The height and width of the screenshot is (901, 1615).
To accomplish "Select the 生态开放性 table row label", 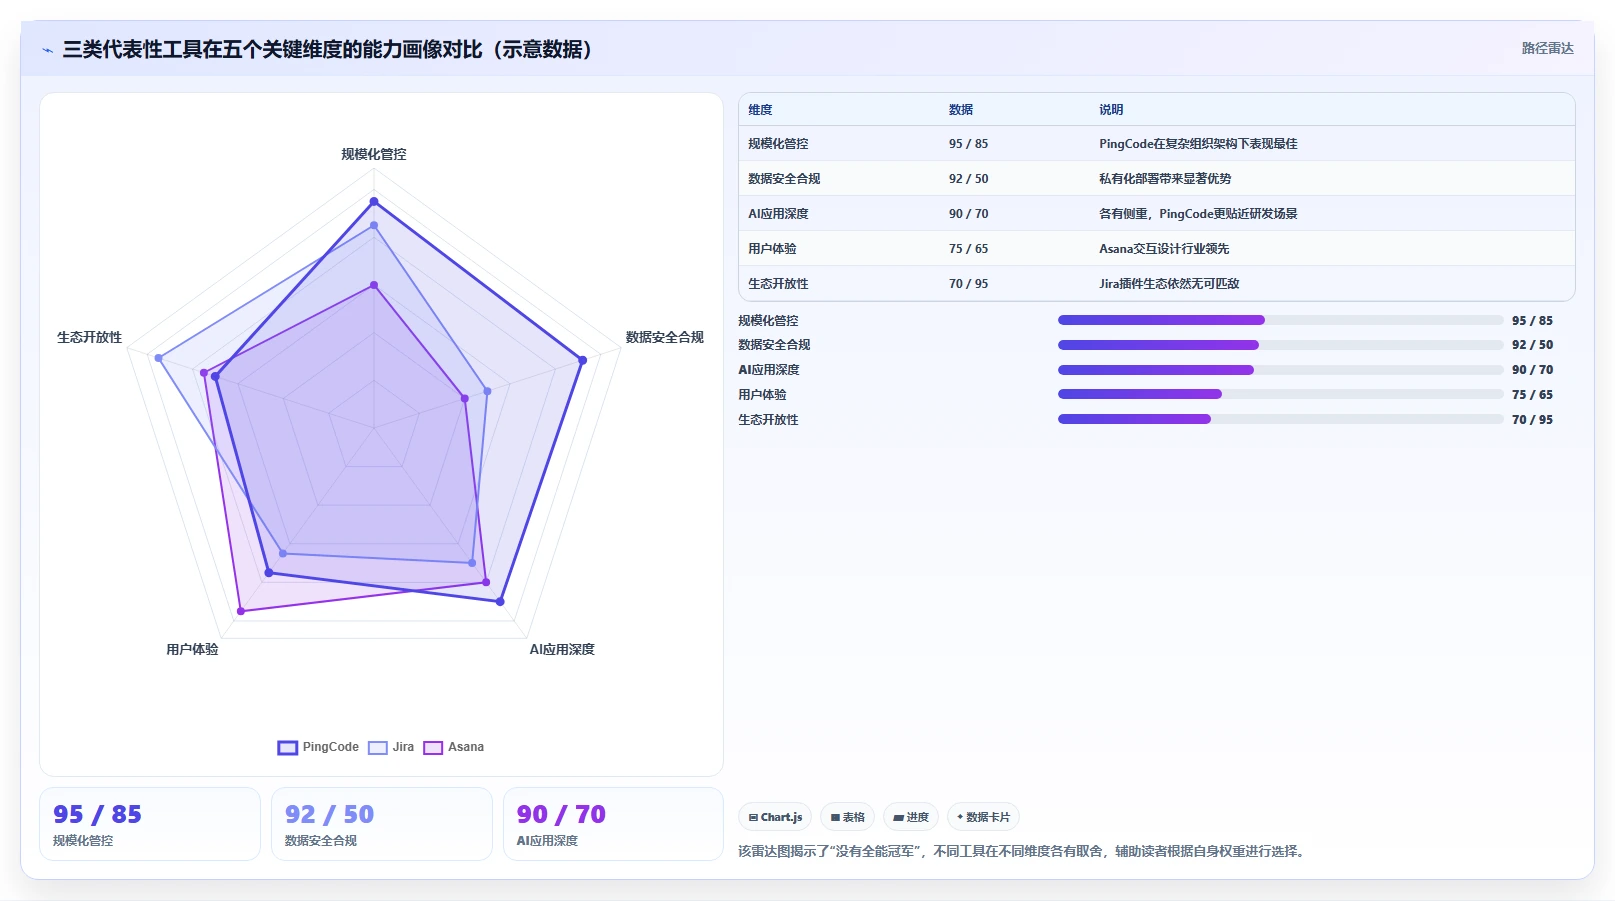I will tap(778, 284).
